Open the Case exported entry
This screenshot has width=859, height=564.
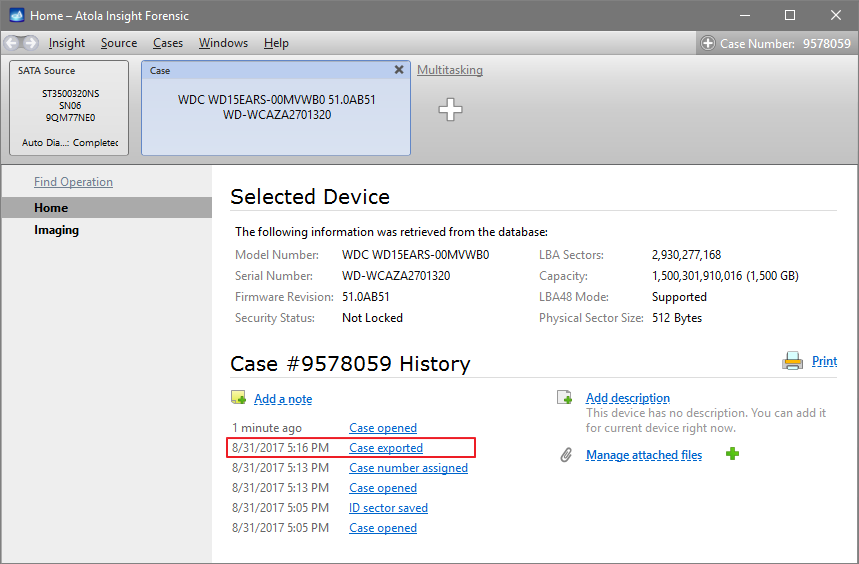[x=386, y=448]
